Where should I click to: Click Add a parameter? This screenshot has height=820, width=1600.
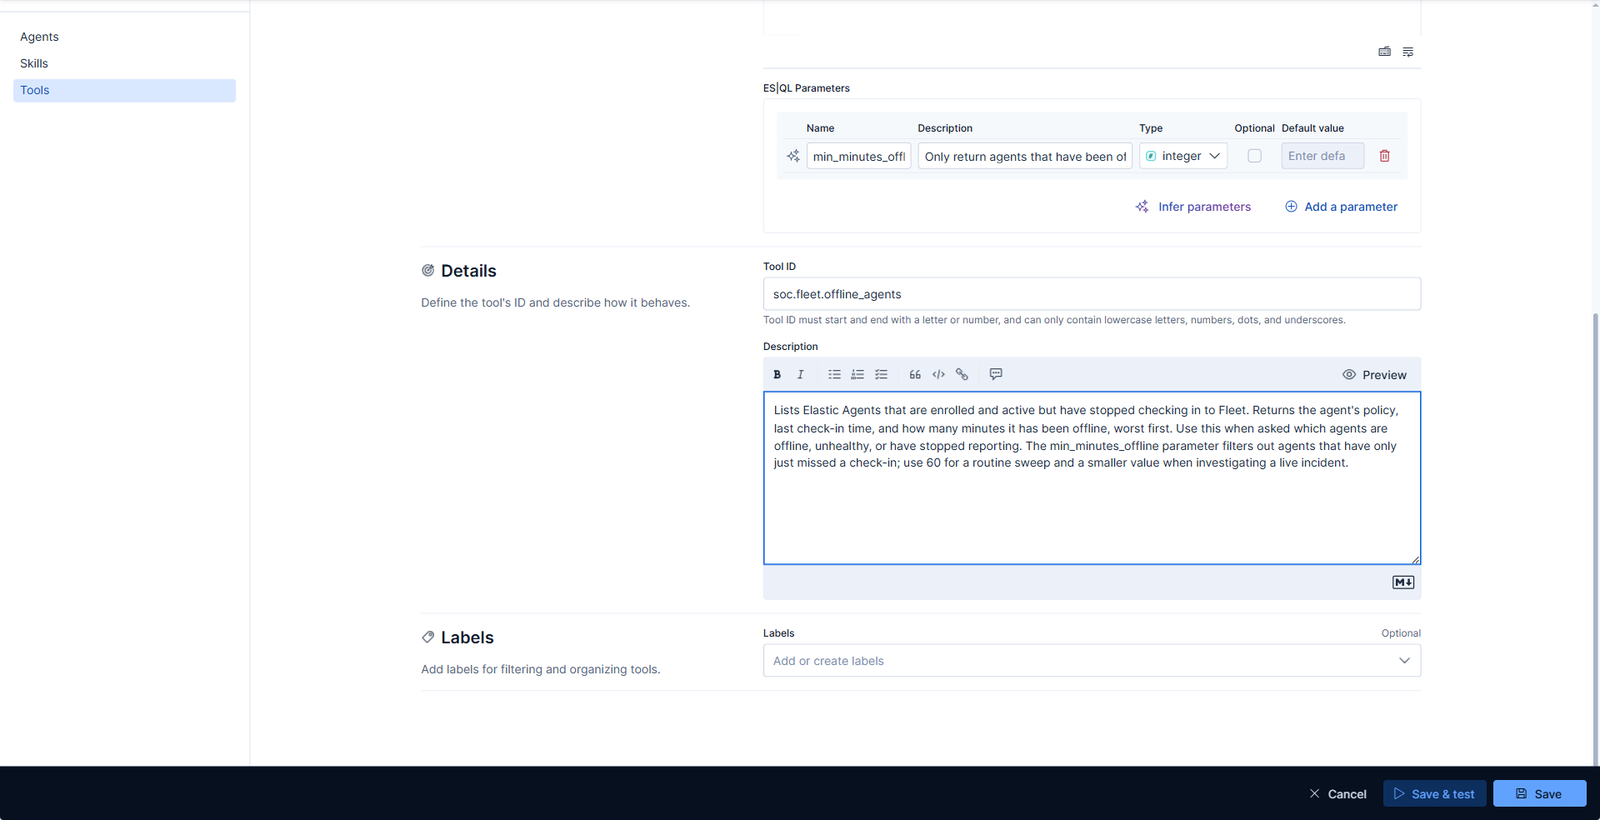pos(1341,207)
